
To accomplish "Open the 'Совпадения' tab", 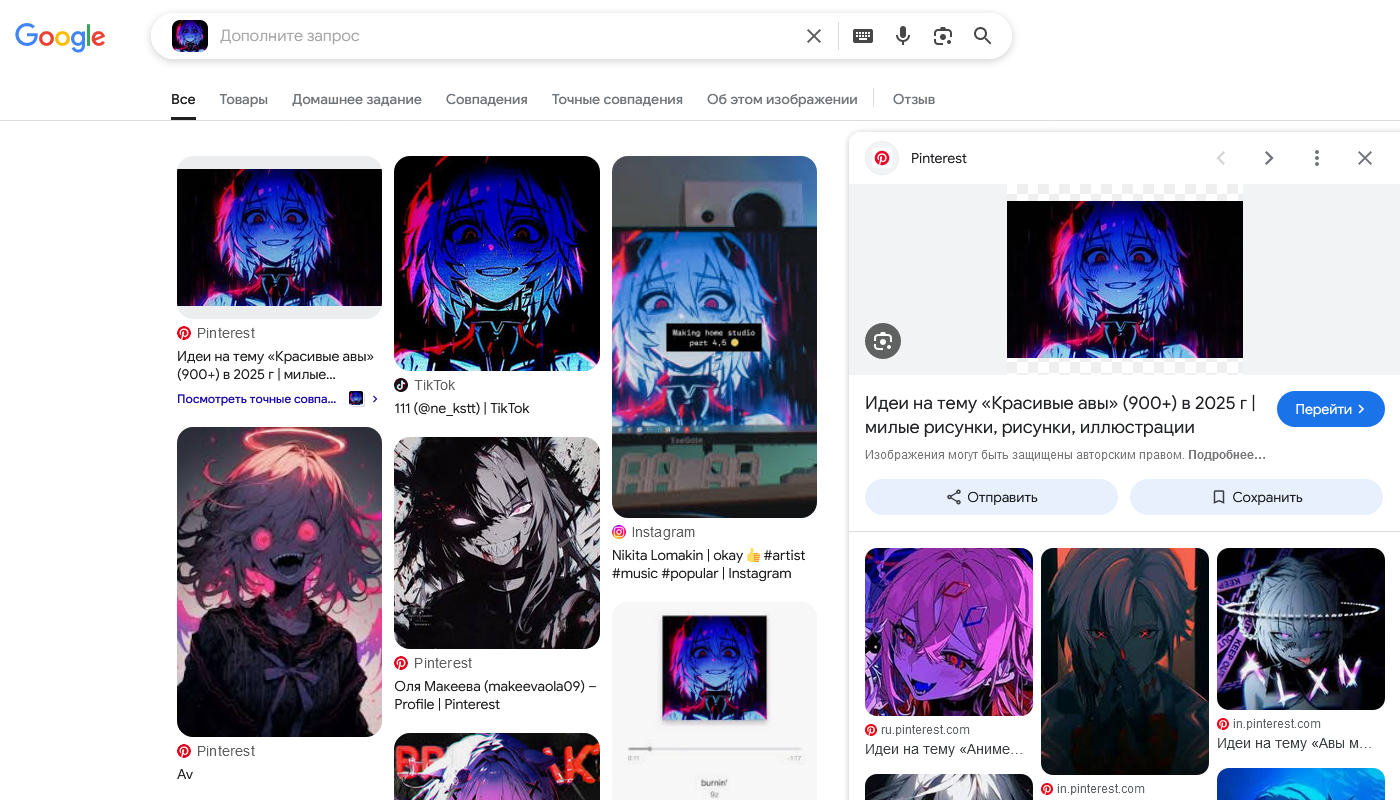I will 487,100.
